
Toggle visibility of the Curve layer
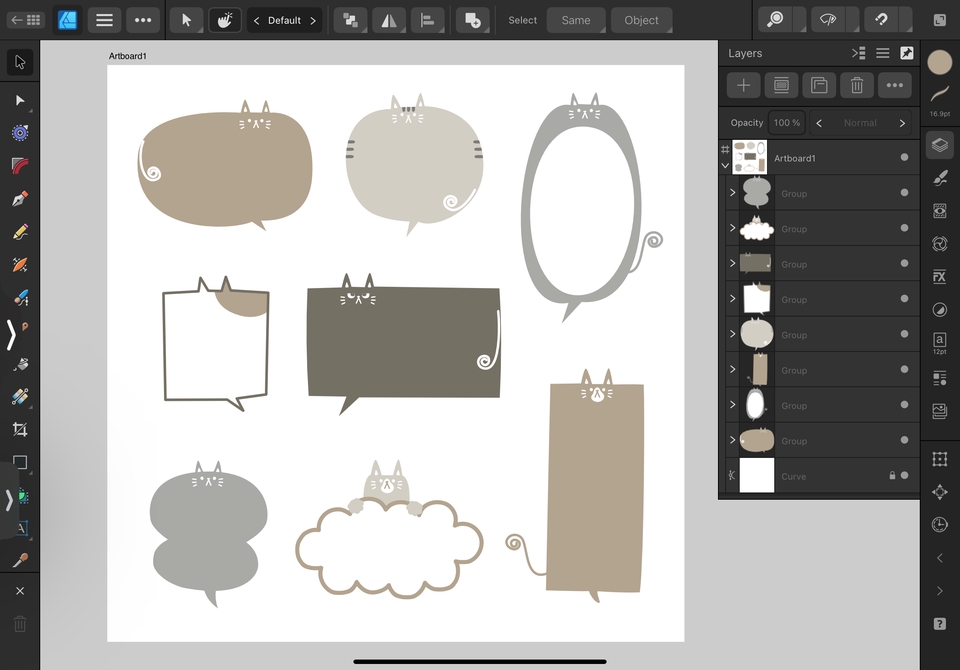tap(904, 475)
